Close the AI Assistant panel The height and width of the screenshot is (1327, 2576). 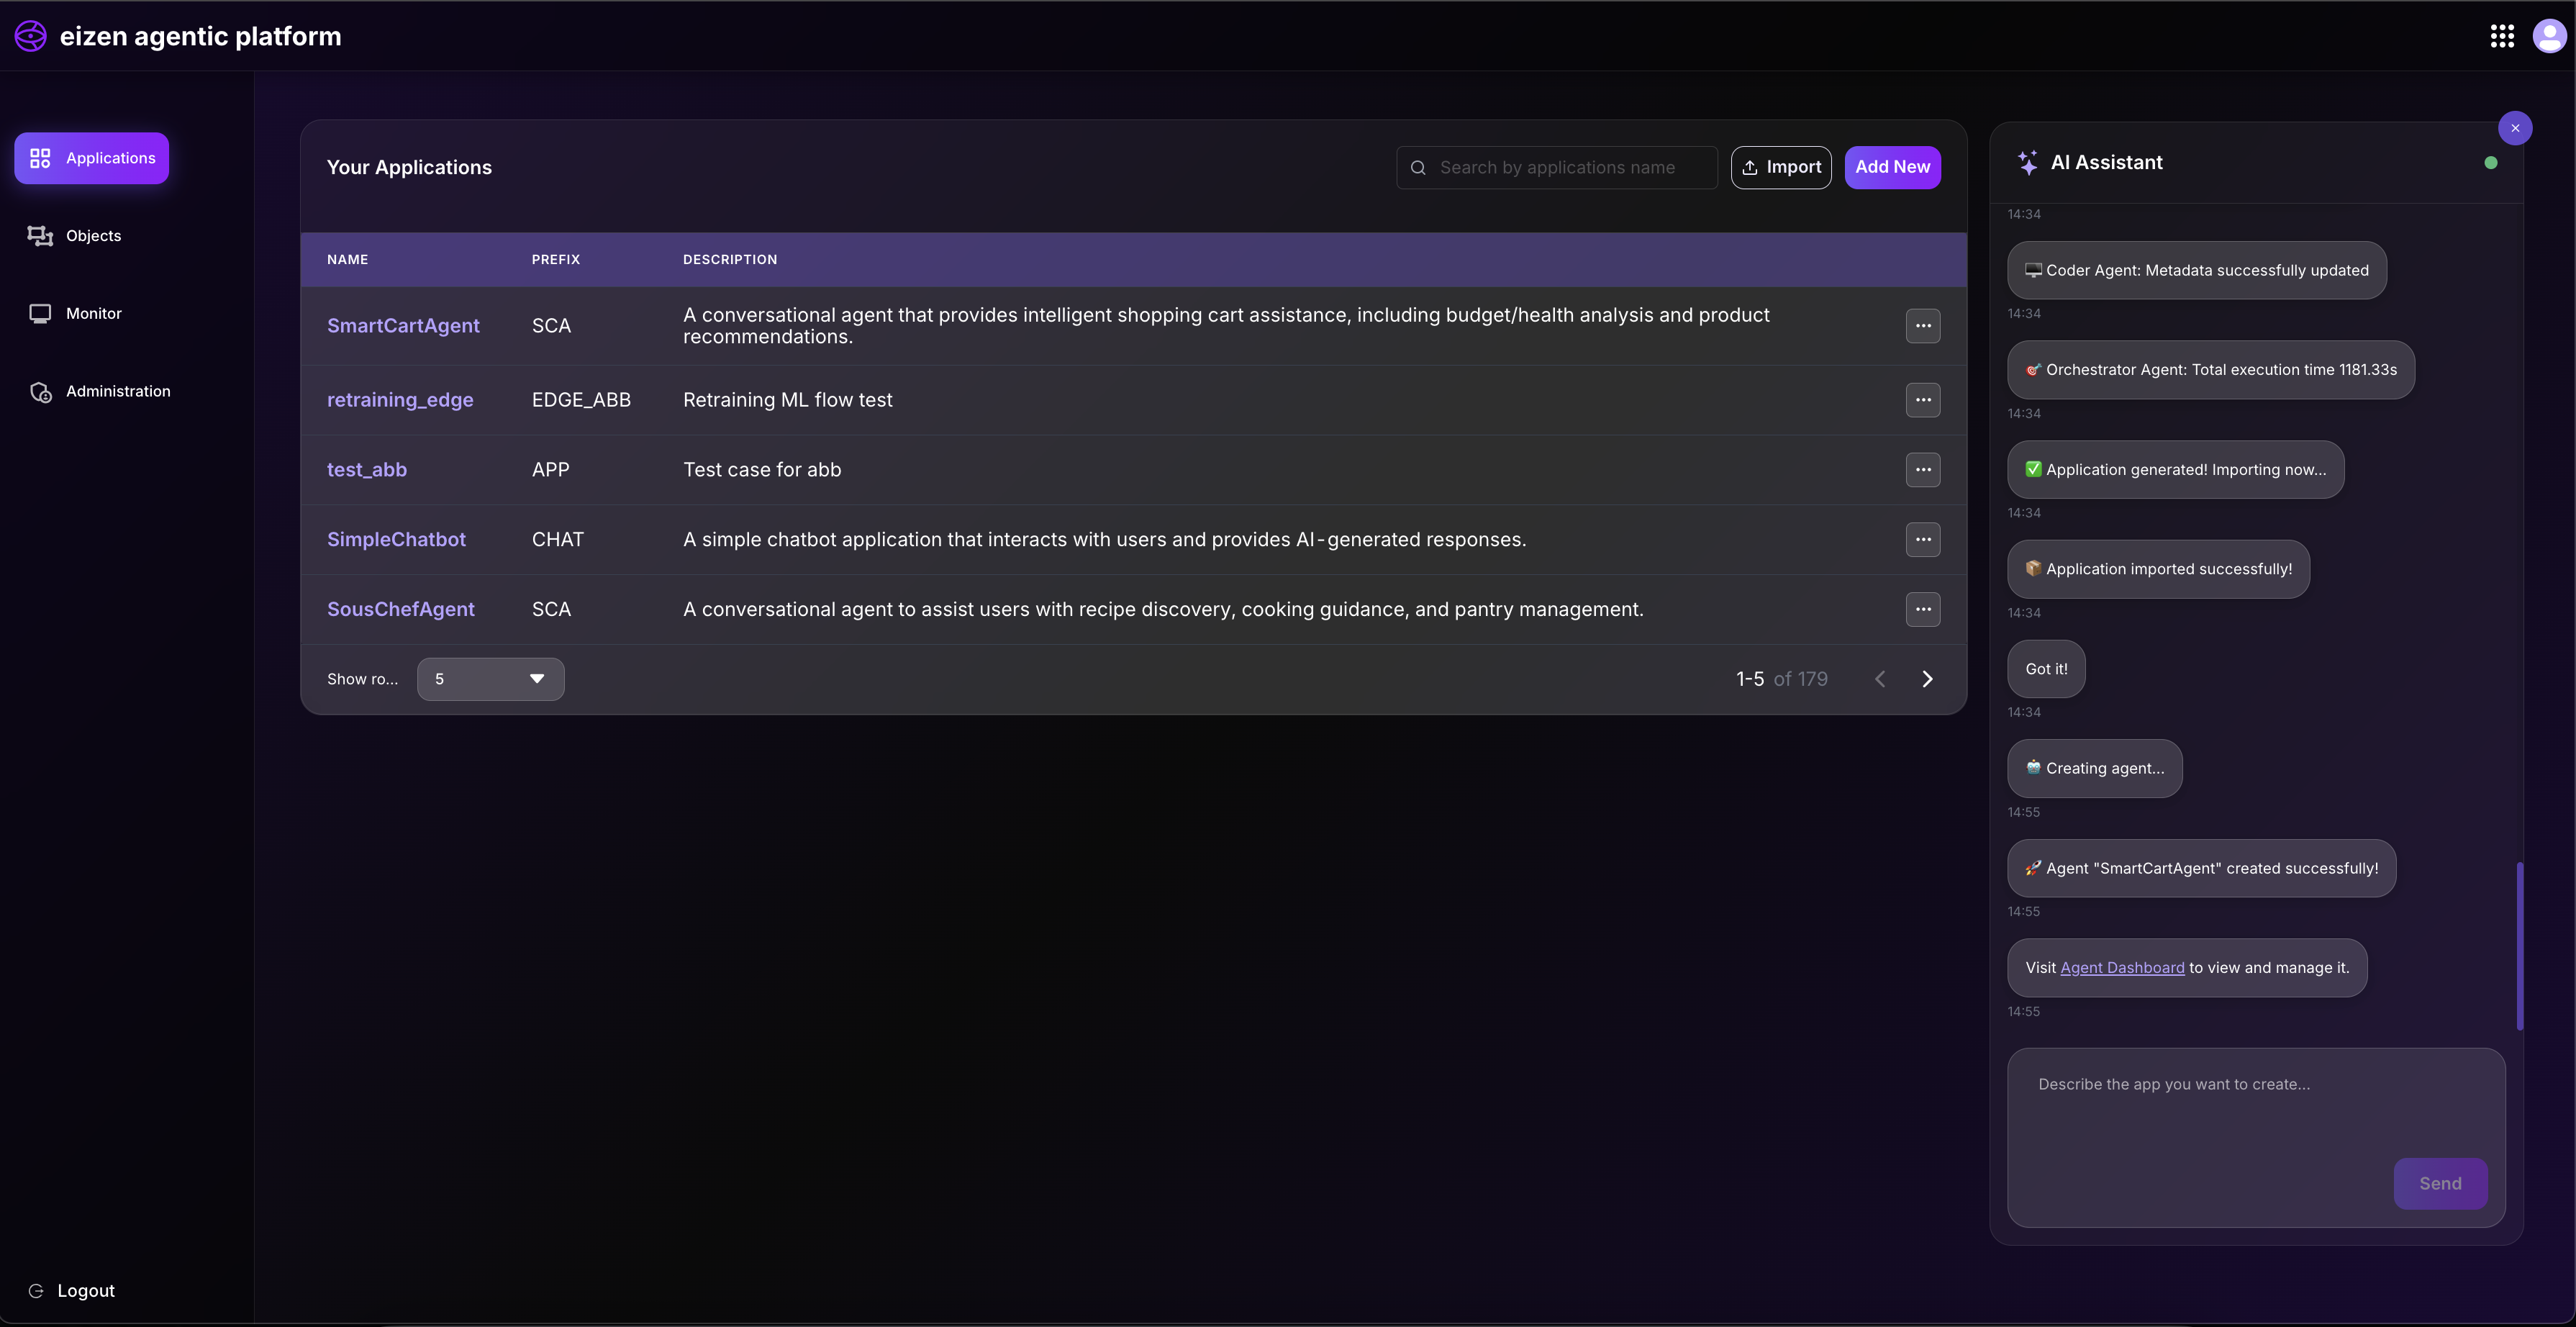tap(2515, 128)
